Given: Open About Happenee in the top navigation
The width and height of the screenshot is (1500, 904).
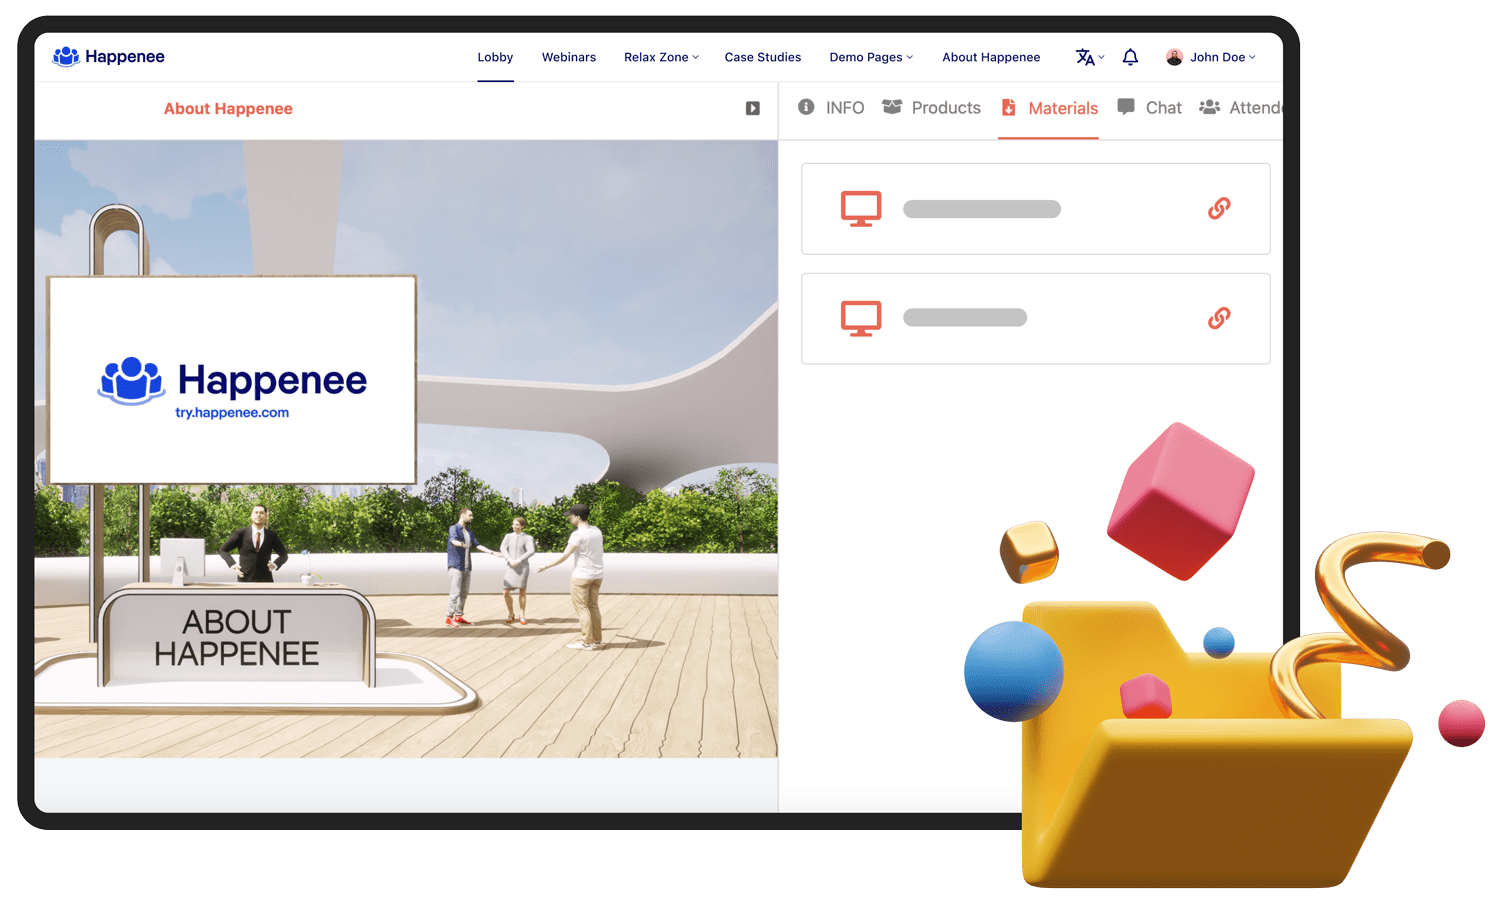Looking at the screenshot, I should 991,57.
